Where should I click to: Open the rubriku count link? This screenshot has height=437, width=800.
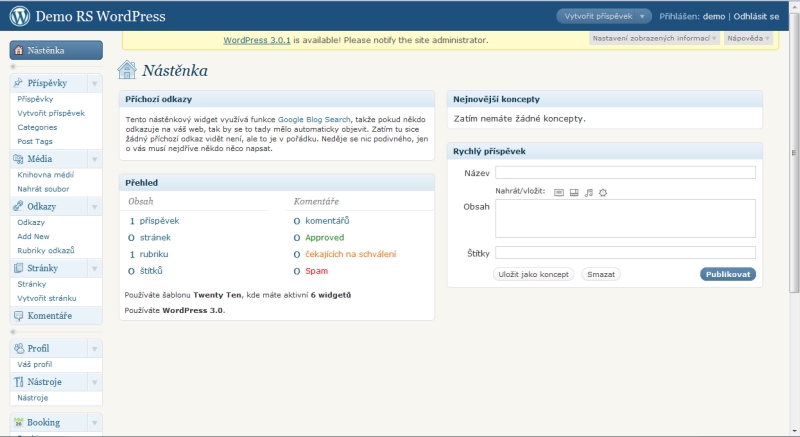click(154, 254)
